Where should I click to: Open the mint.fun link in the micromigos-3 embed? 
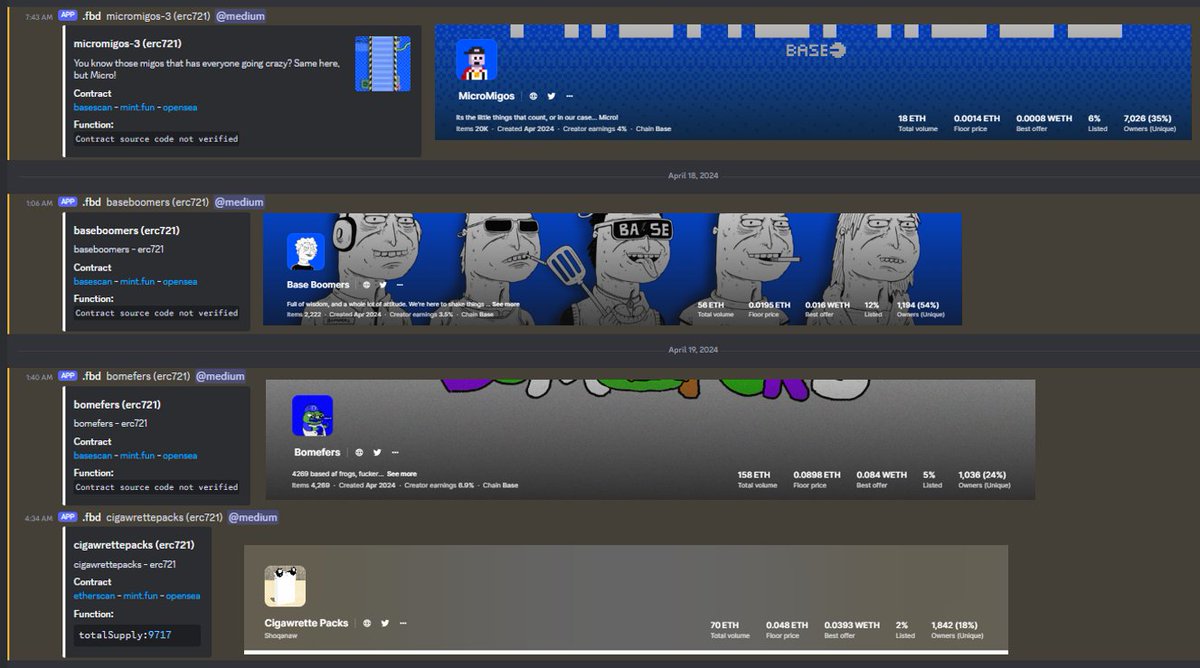coord(139,107)
